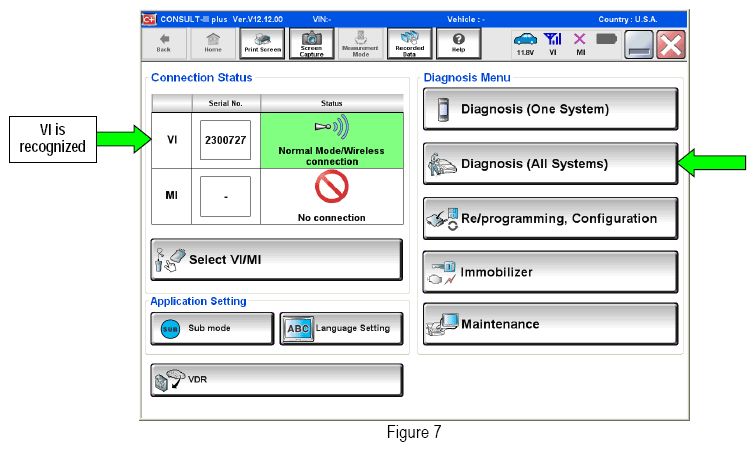Open Sub mode application setting
The image size is (756, 451).
(x=212, y=328)
